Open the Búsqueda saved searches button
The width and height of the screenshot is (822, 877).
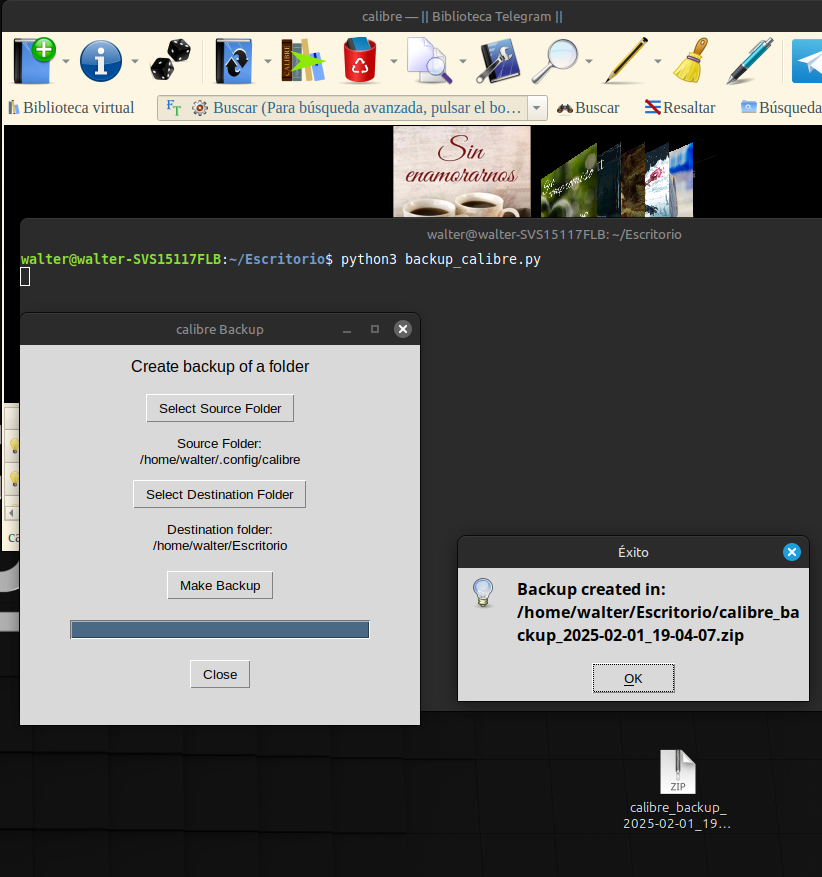pyautogui.click(x=781, y=107)
